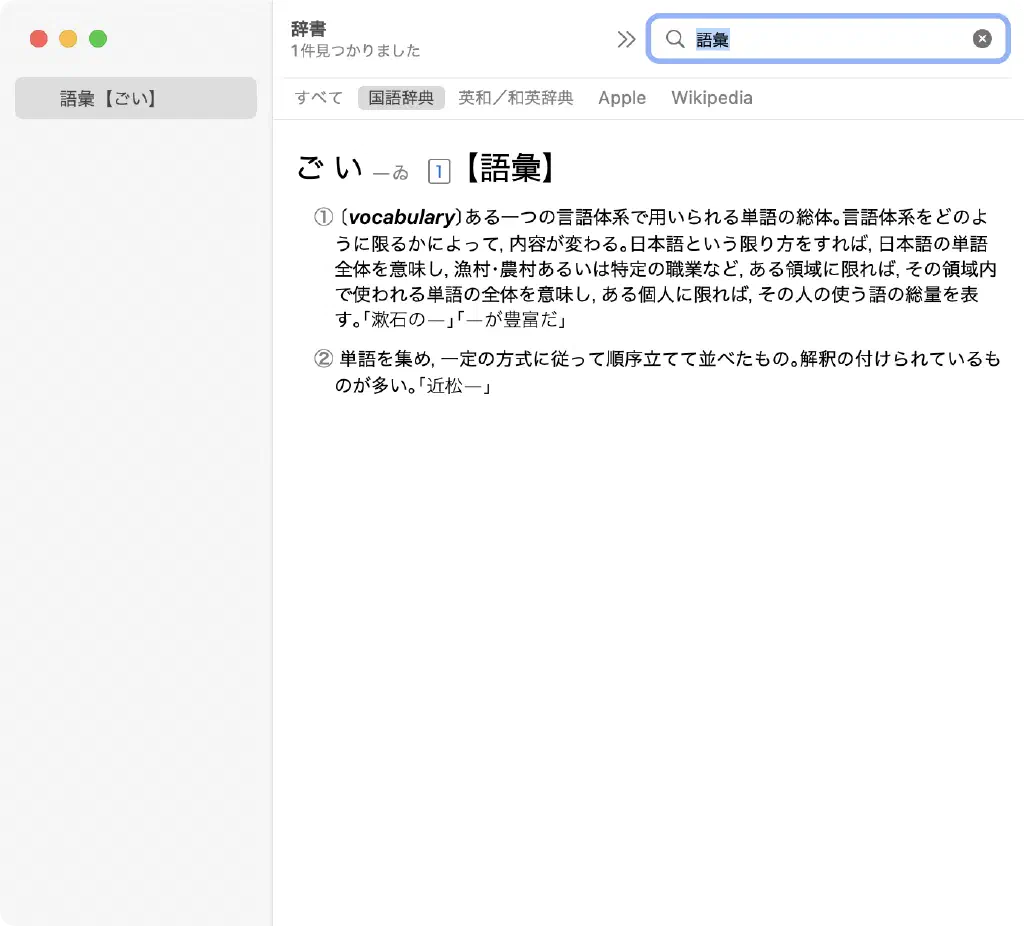The width and height of the screenshot is (1024, 926).
Task: Click the boxed pitch accent number 1
Action: 438,172
